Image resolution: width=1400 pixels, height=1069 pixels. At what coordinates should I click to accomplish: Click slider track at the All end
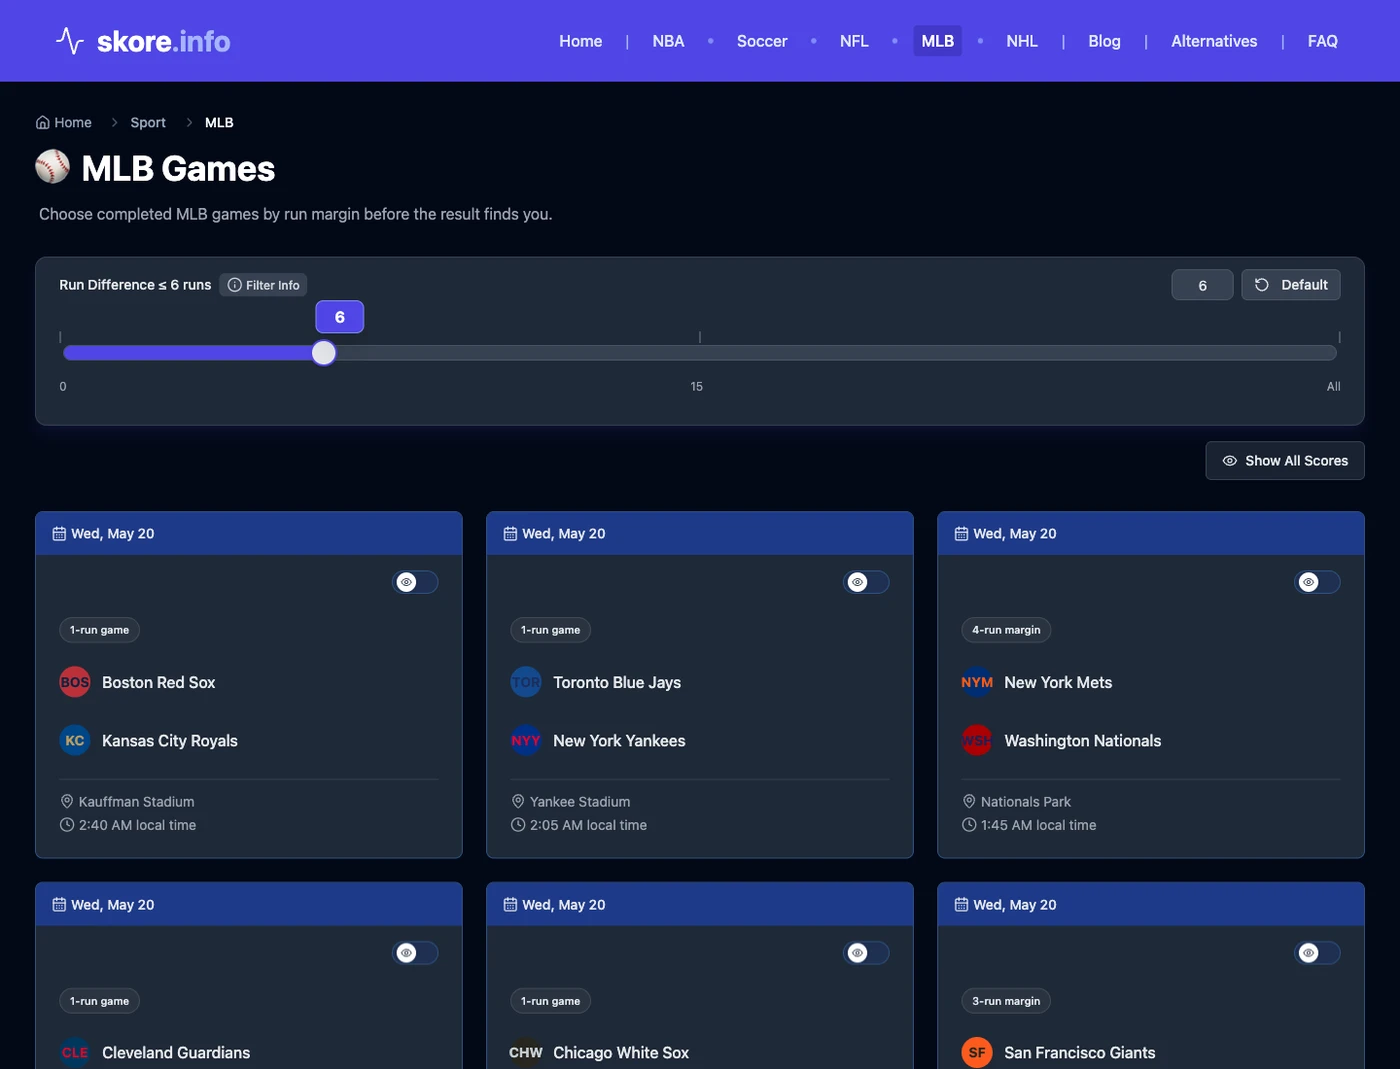pos(1332,353)
